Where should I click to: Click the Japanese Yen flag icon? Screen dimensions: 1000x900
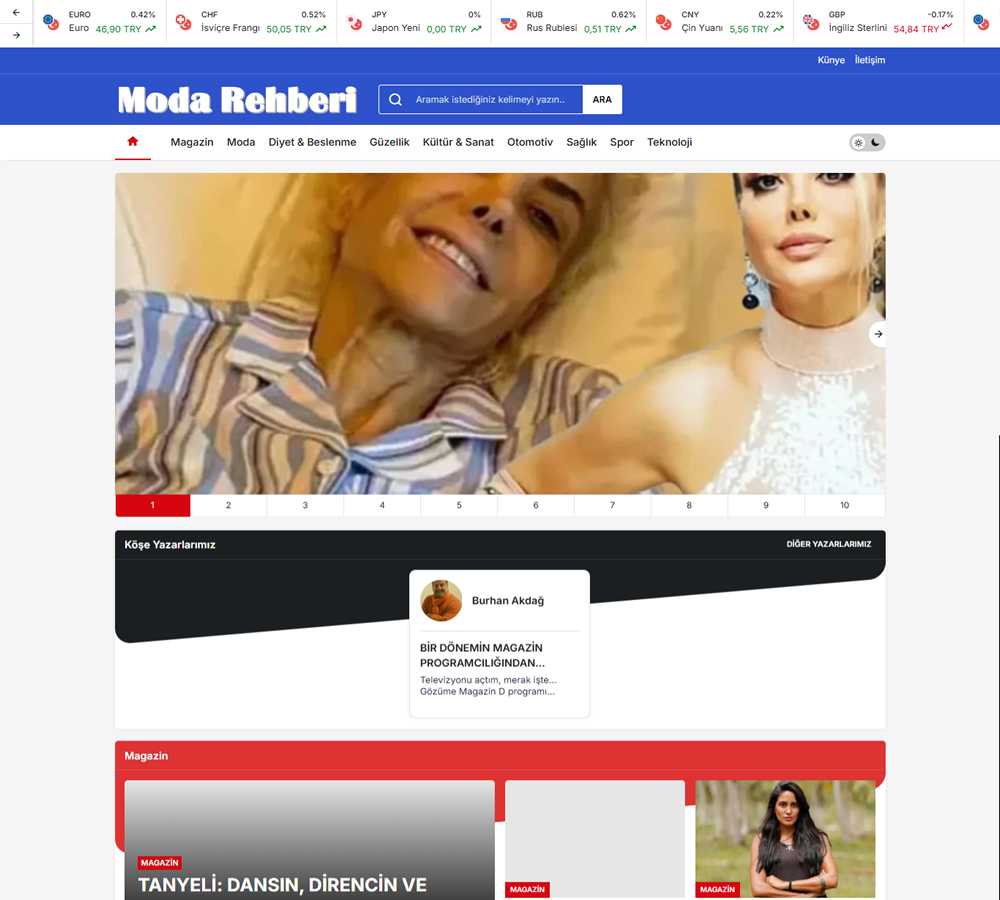tap(354, 22)
